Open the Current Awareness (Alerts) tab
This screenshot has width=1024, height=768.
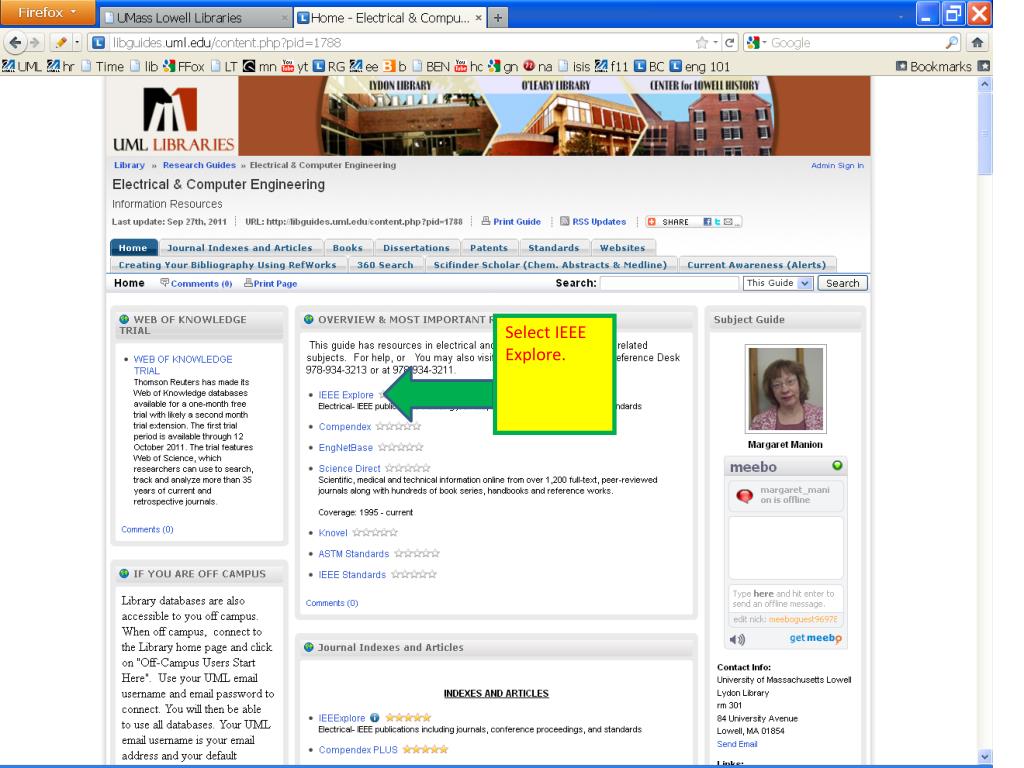click(757, 264)
